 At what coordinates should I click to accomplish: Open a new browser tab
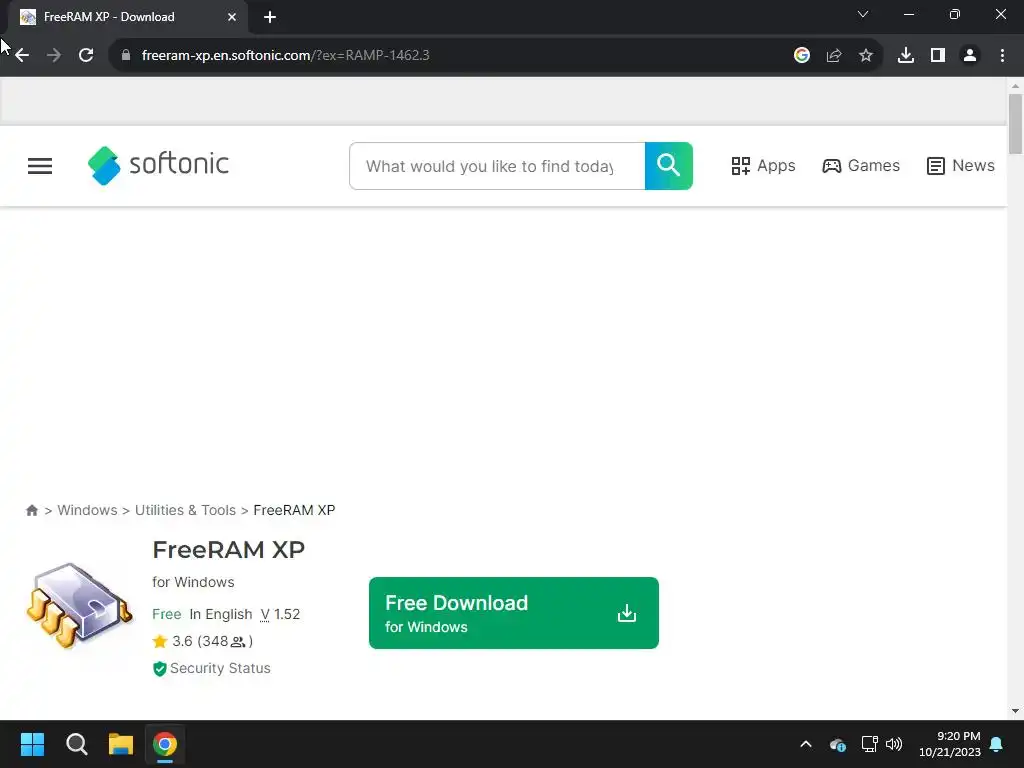[x=270, y=17]
